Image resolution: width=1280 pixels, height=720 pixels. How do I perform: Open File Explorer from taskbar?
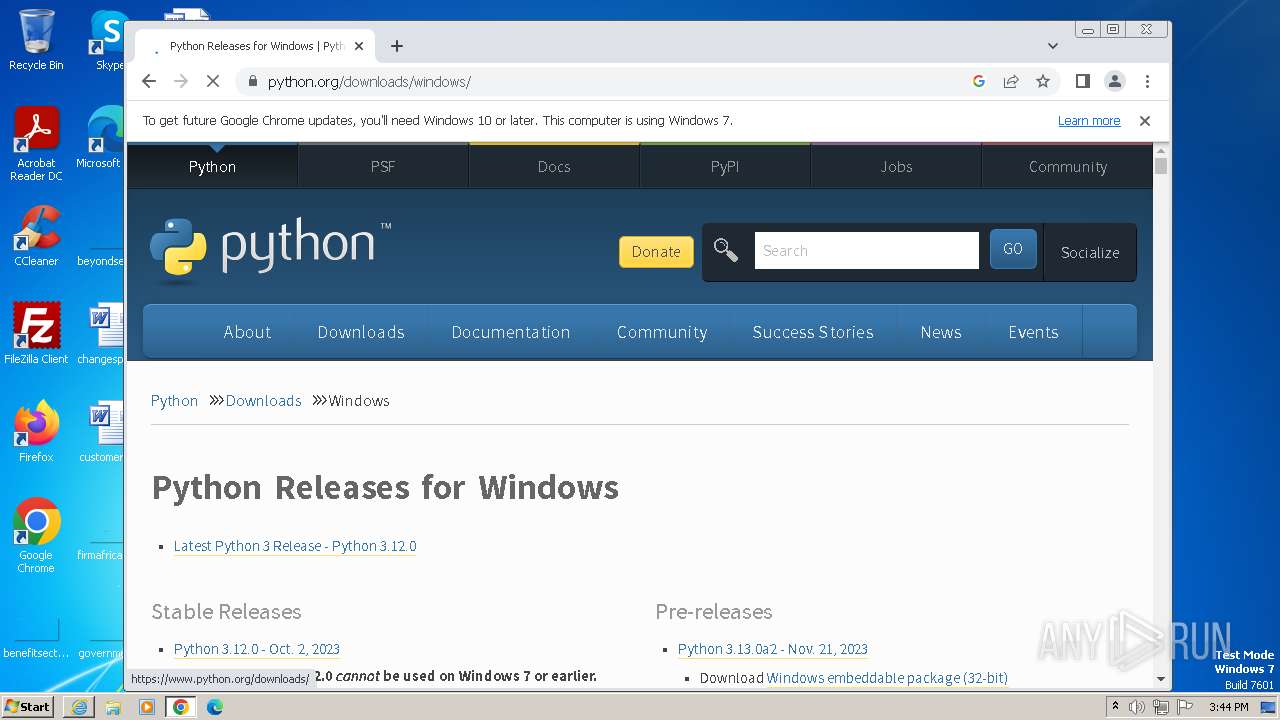(113, 707)
